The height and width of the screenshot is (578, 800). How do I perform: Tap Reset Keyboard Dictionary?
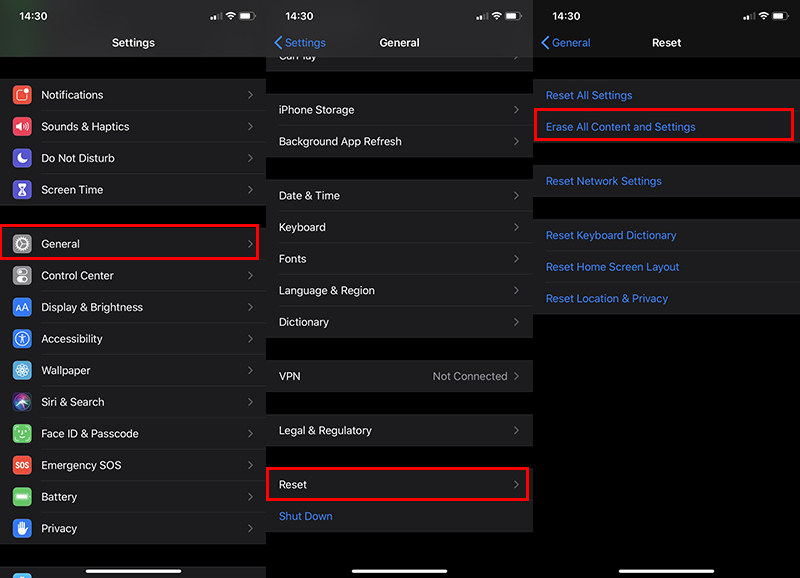(x=611, y=235)
